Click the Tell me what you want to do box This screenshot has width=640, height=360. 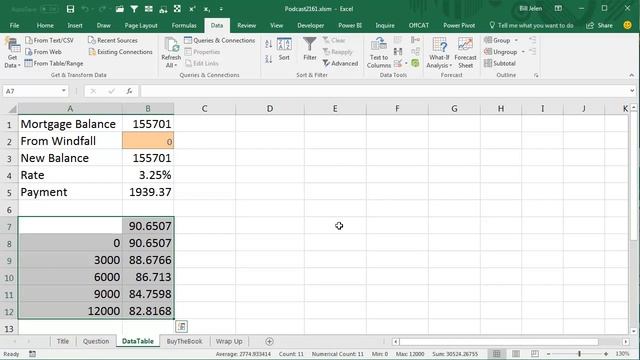coord(531,25)
